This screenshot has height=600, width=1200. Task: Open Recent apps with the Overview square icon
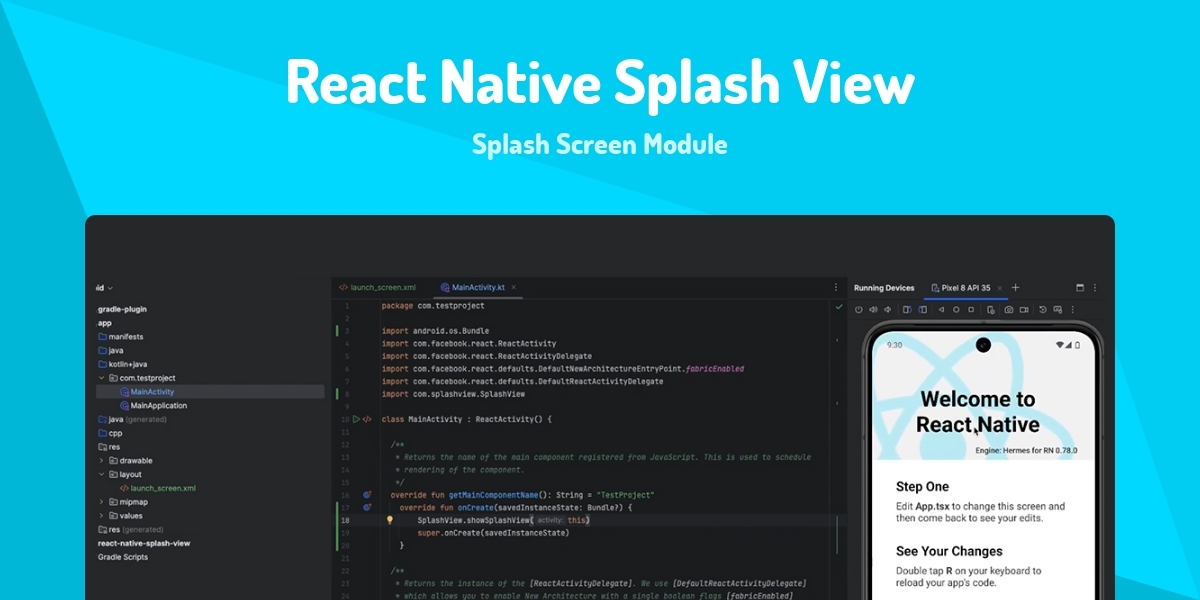[x=971, y=310]
